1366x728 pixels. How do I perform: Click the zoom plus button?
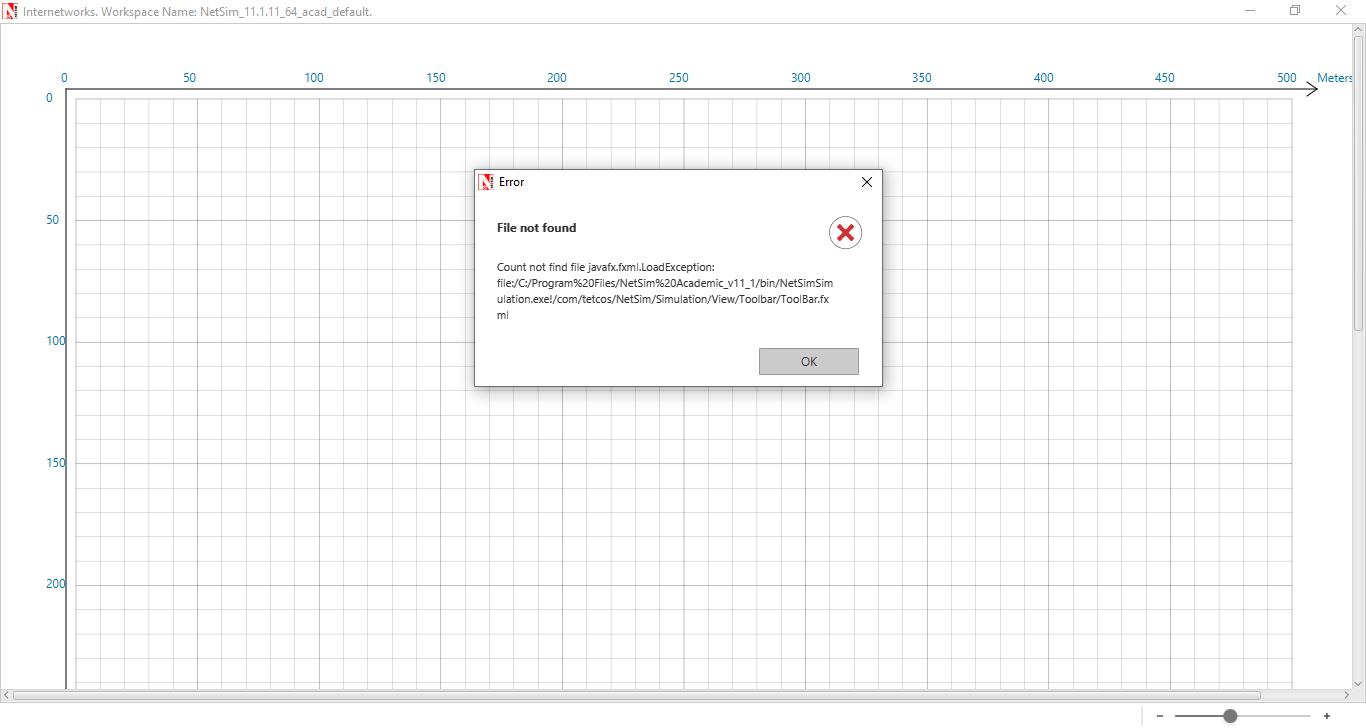tap(1326, 716)
